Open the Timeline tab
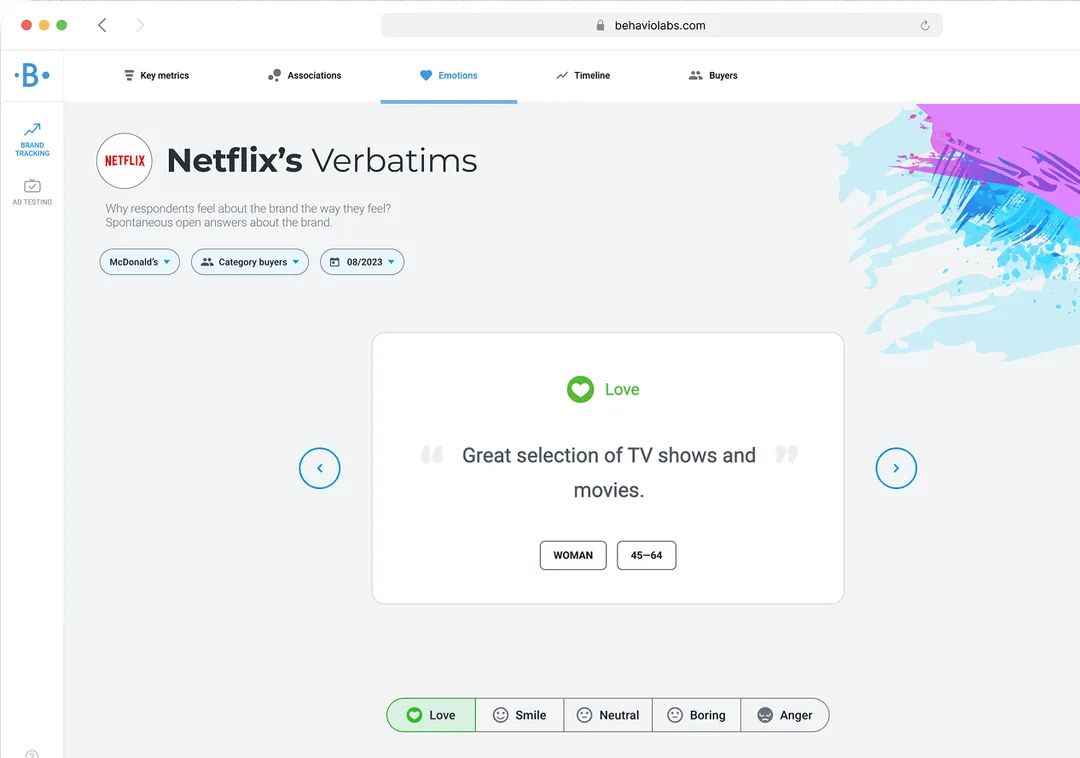 [x=583, y=76]
